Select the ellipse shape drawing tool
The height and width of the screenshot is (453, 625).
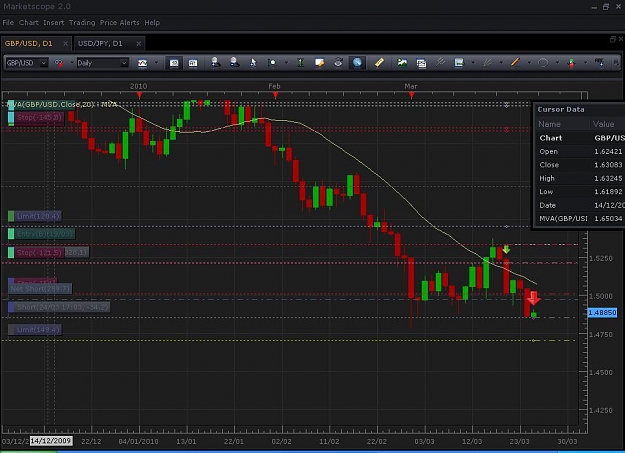coord(543,63)
